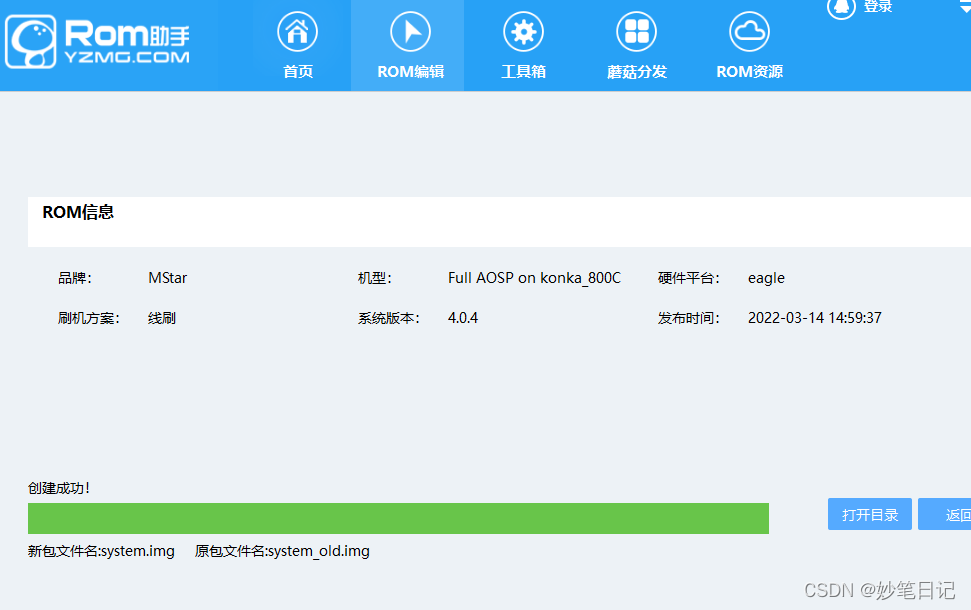This screenshot has height=610, width=971.
Task: Click the green completed progress bar
Action: (x=398, y=518)
